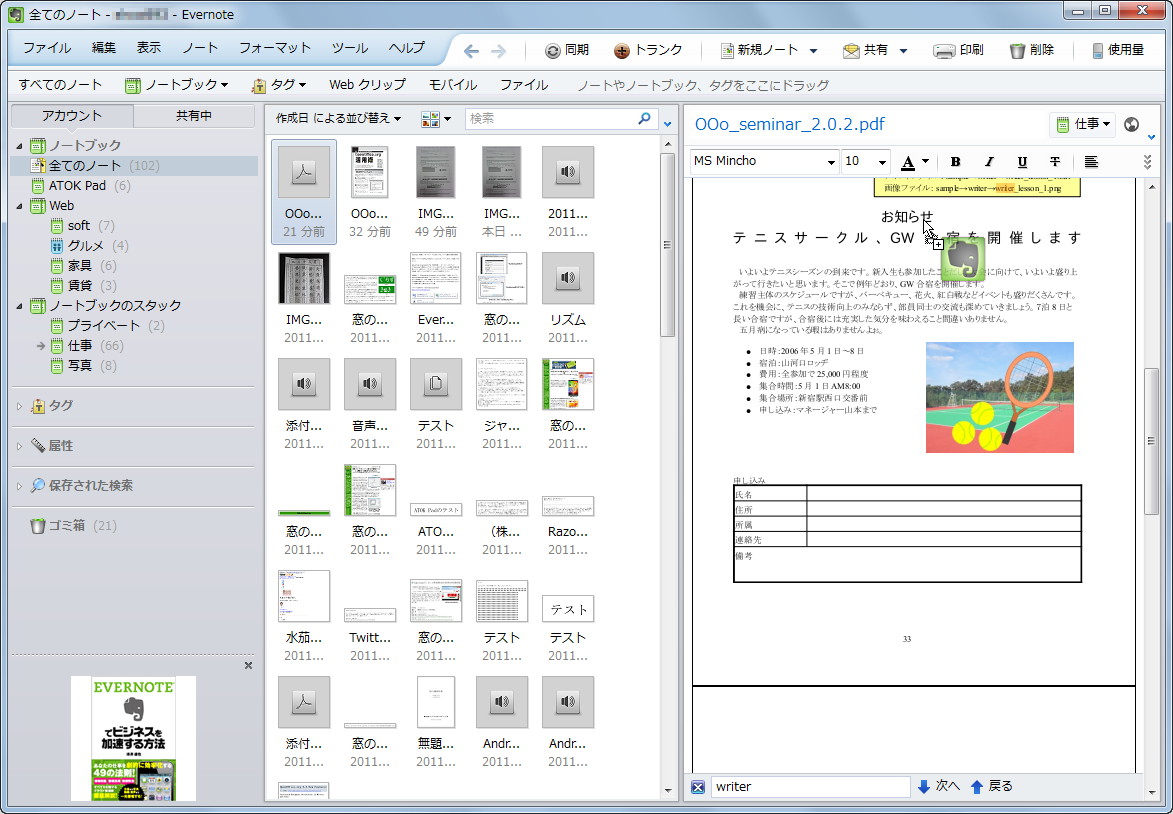
Task: Close the Evernote book advertisement
Action: 248,665
